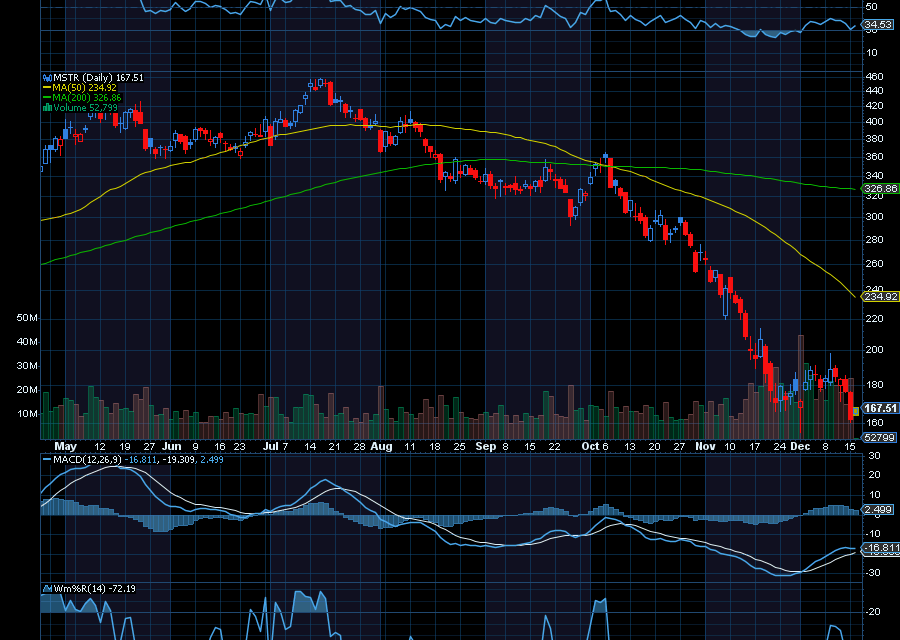Click the candlestick chart icon beside MSTR
900x640 pixels.
point(47,77)
